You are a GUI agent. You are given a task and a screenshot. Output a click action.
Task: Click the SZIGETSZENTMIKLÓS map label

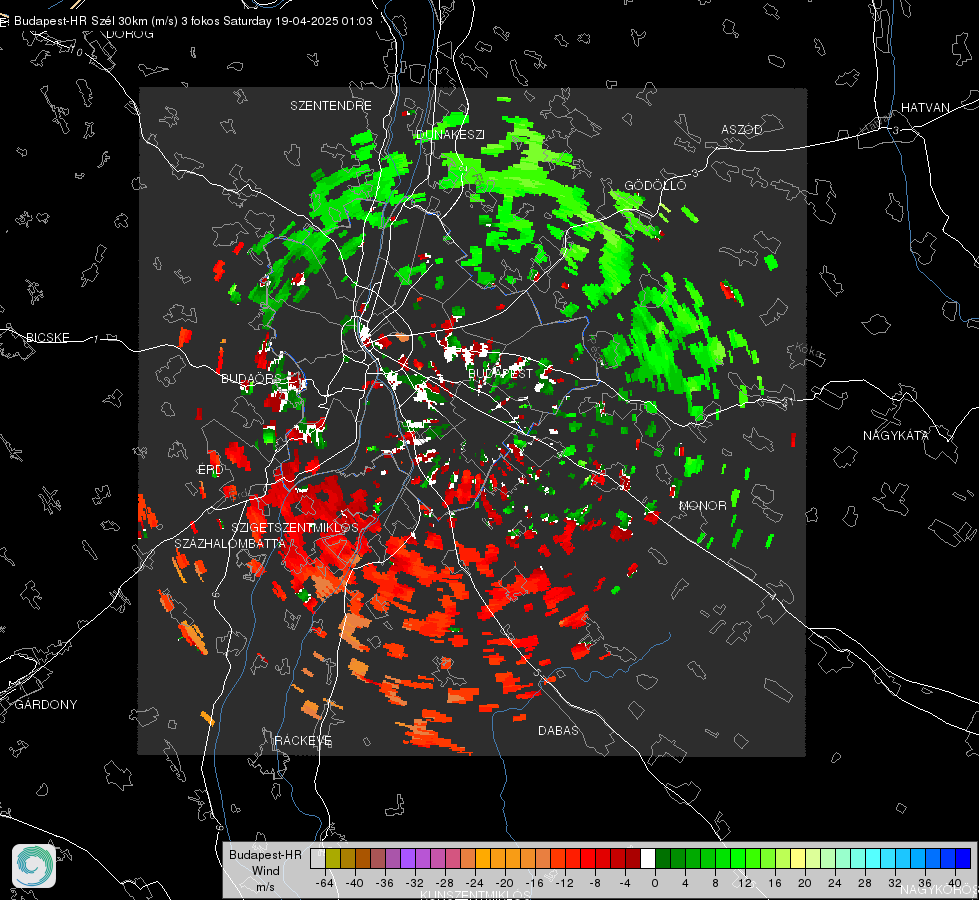click(x=295, y=528)
